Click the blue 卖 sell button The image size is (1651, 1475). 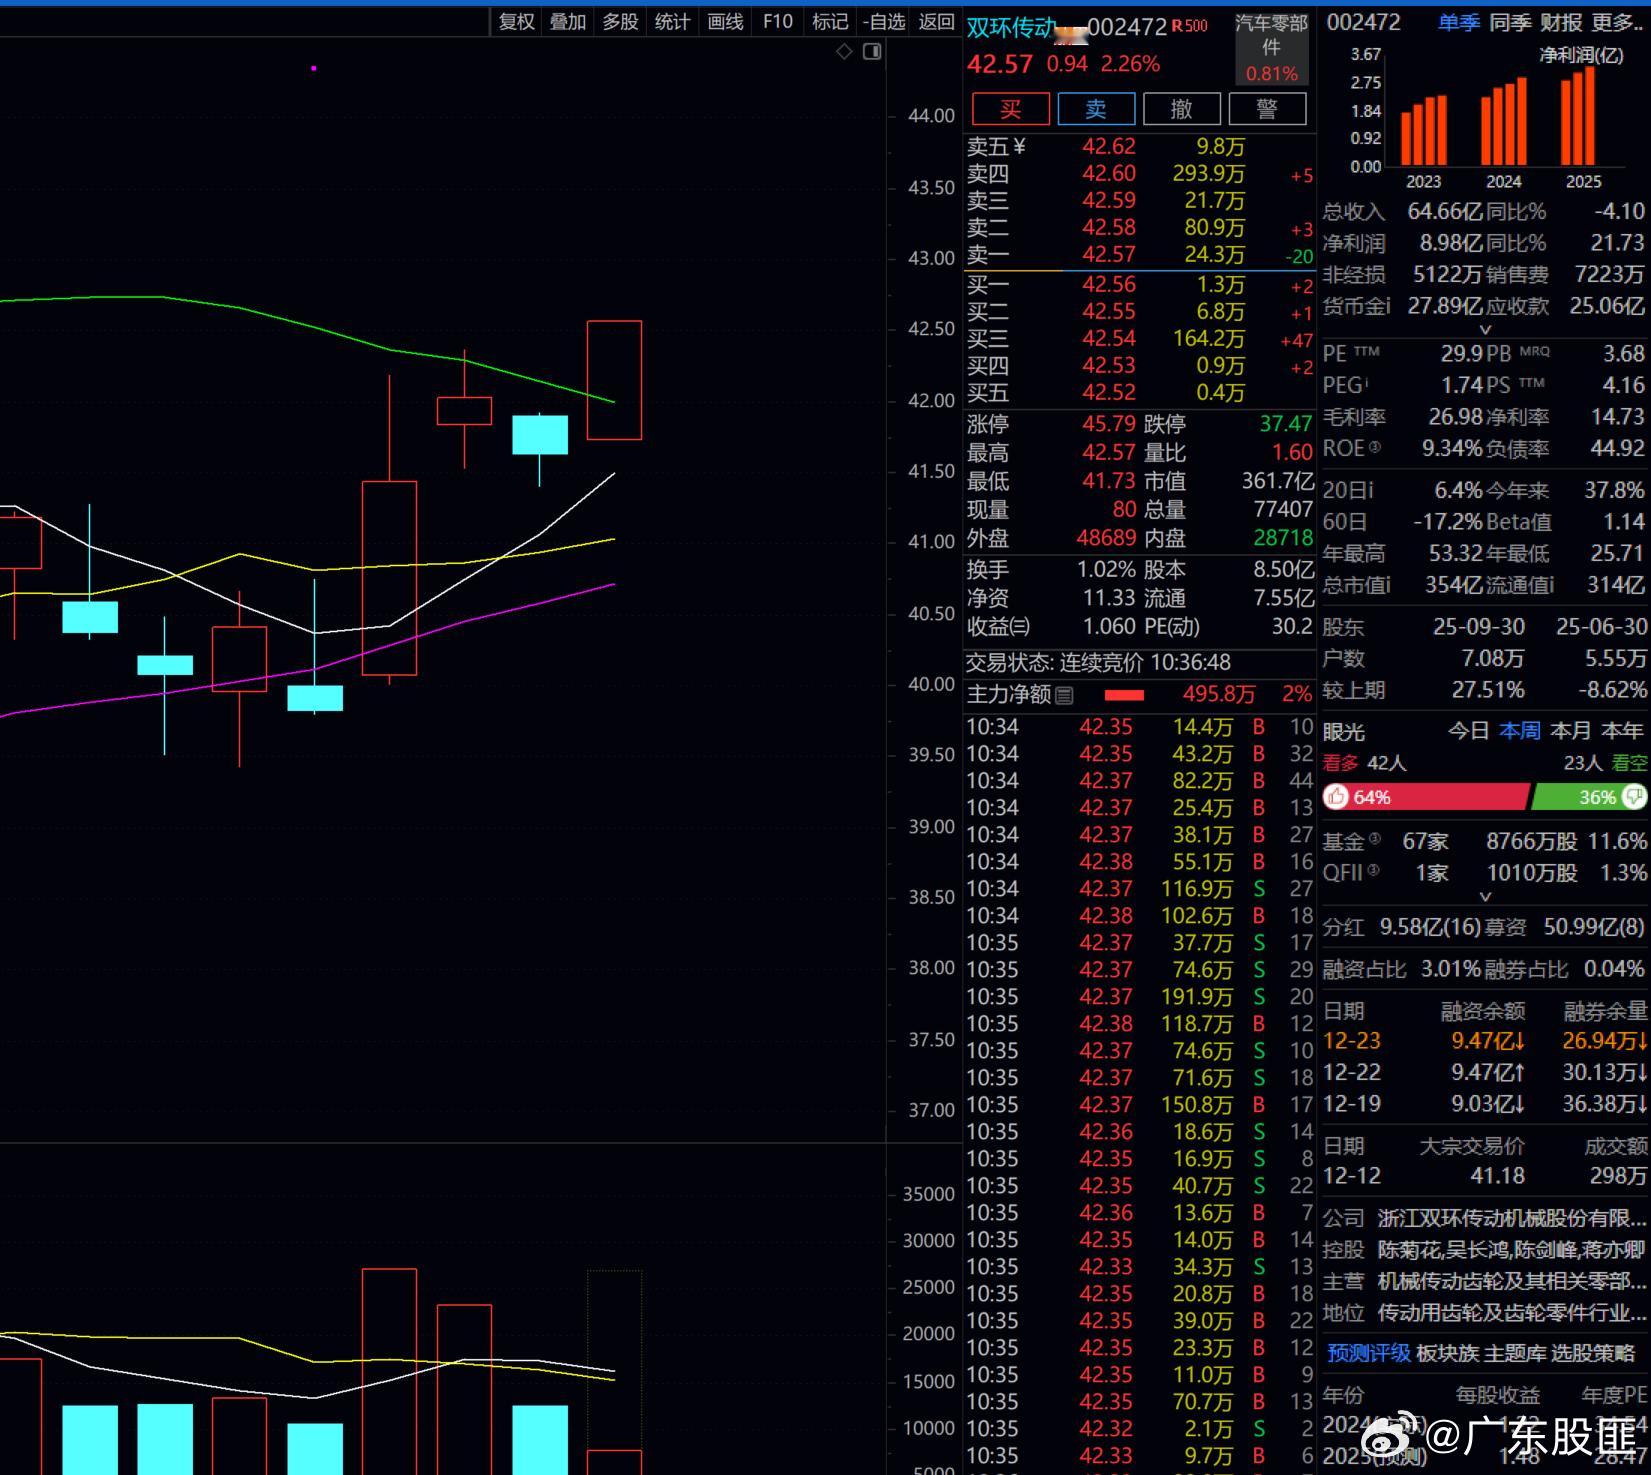coord(1096,109)
